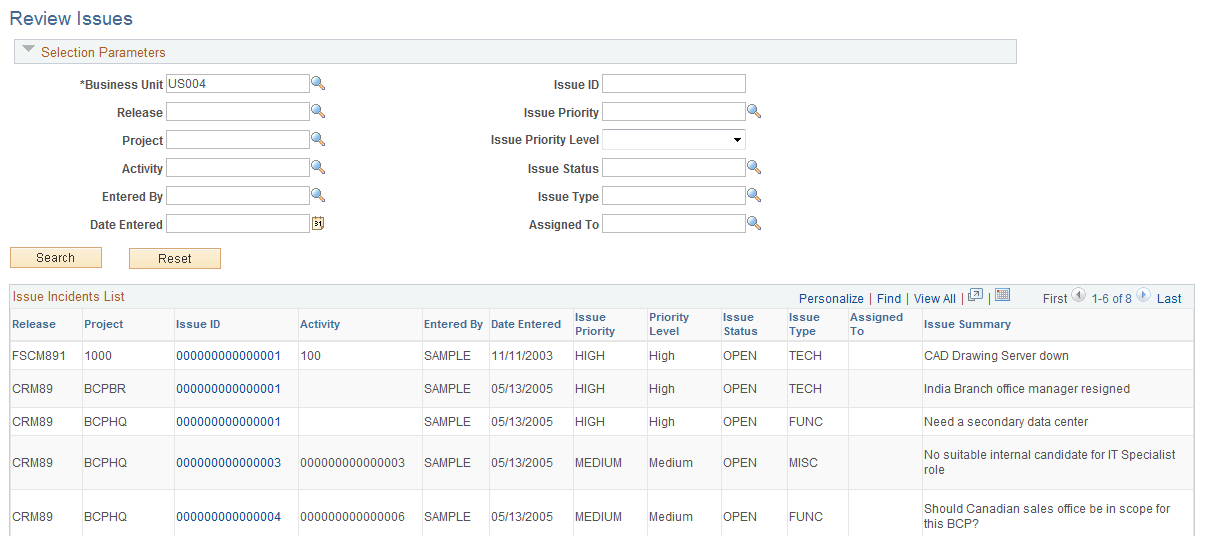Open issue ID for secondary data center row
The width and height of the screenshot is (1214, 536).
point(228,422)
